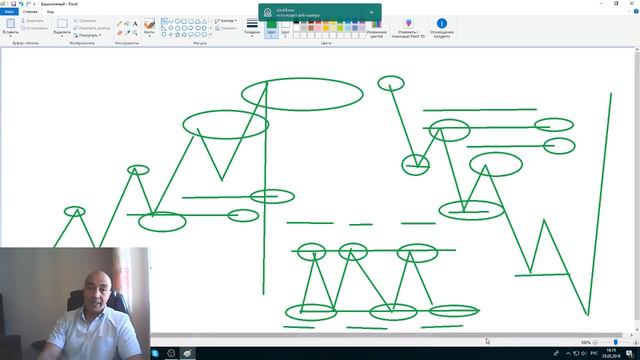Viewport: 640px width, 360px height.
Task: Pick the light blue palette swatch
Action: click(x=348, y=28)
